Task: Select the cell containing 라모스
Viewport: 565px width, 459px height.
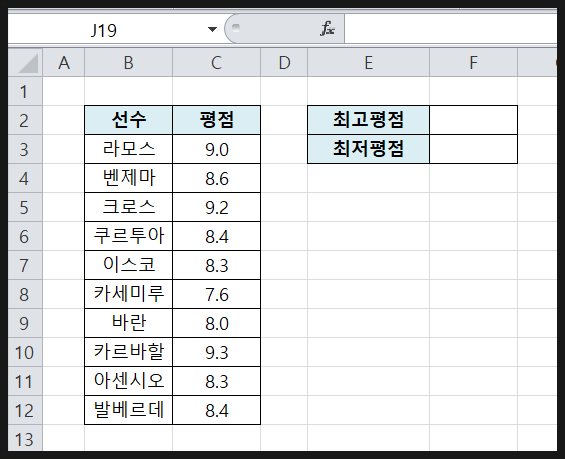Action: (x=129, y=149)
